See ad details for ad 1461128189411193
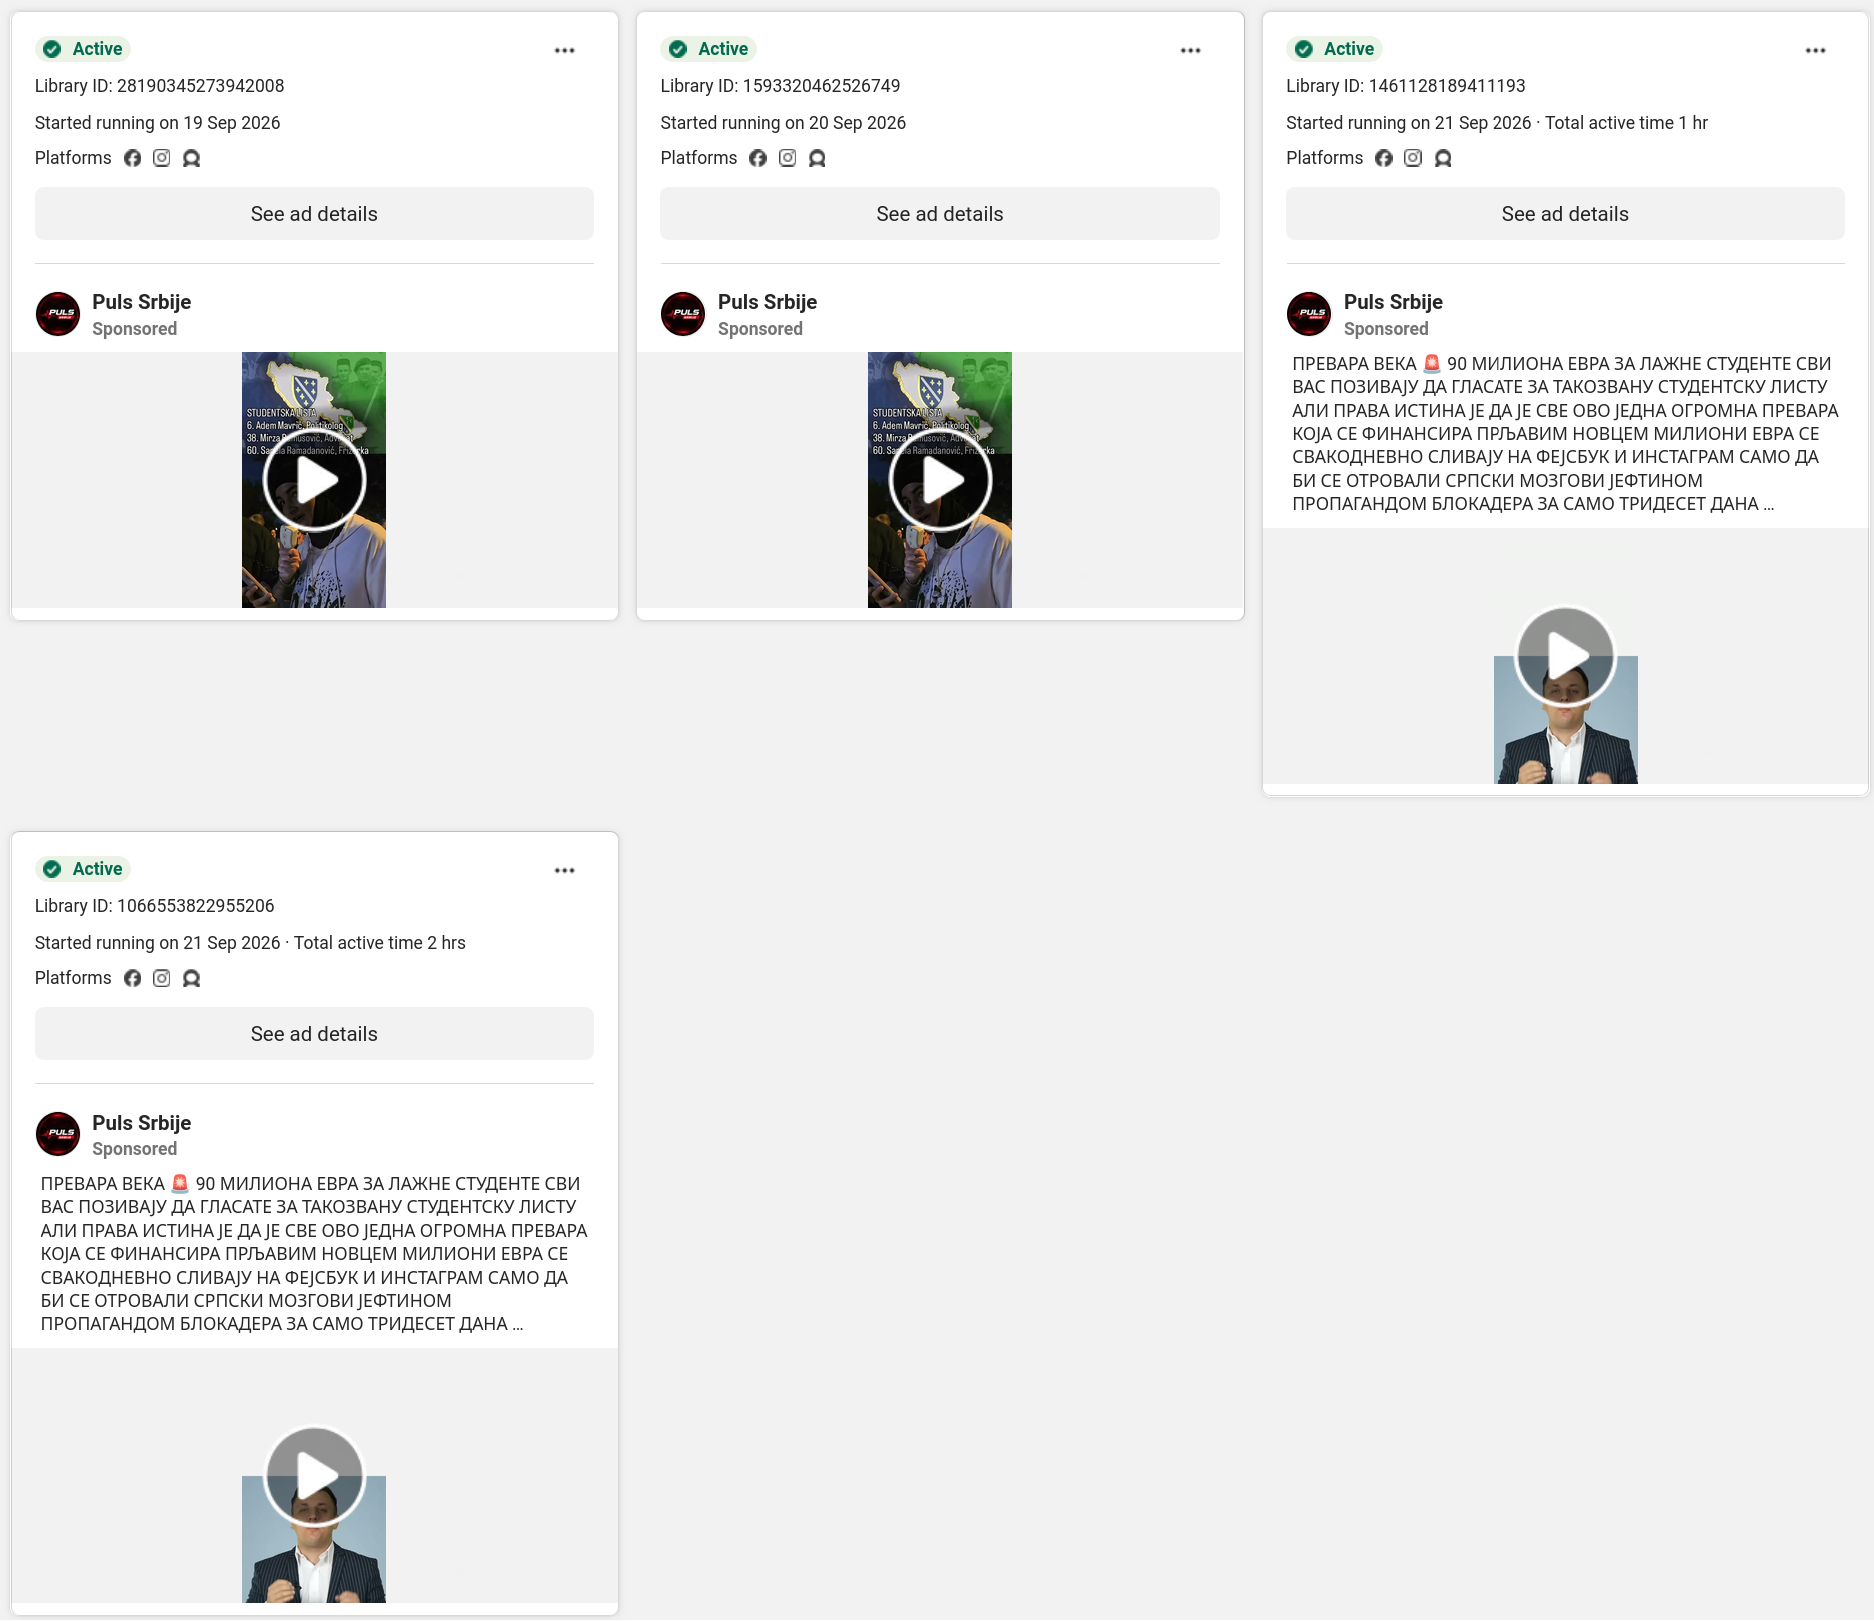 click(x=1565, y=214)
